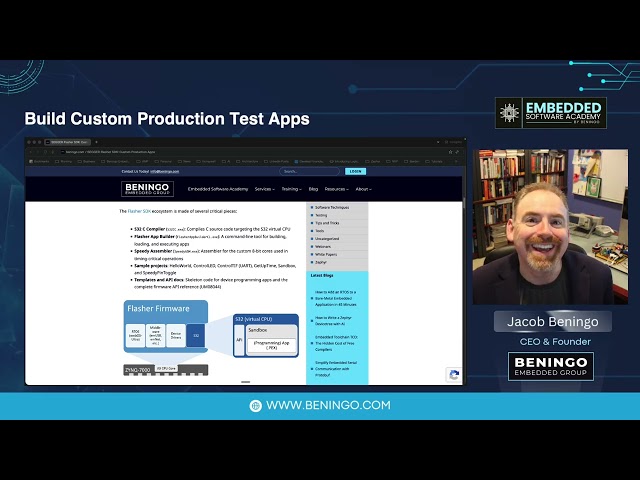Viewport: 640px width, 480px height.
Task: Open the info@beningo.com email link
Action: [x=164, y=171]
